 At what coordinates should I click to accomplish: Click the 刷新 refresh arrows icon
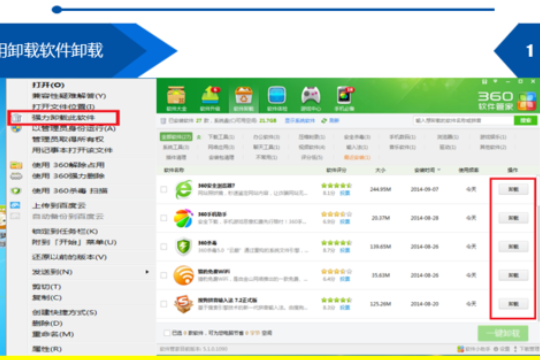pyautogui.click(x=324, y=121)
